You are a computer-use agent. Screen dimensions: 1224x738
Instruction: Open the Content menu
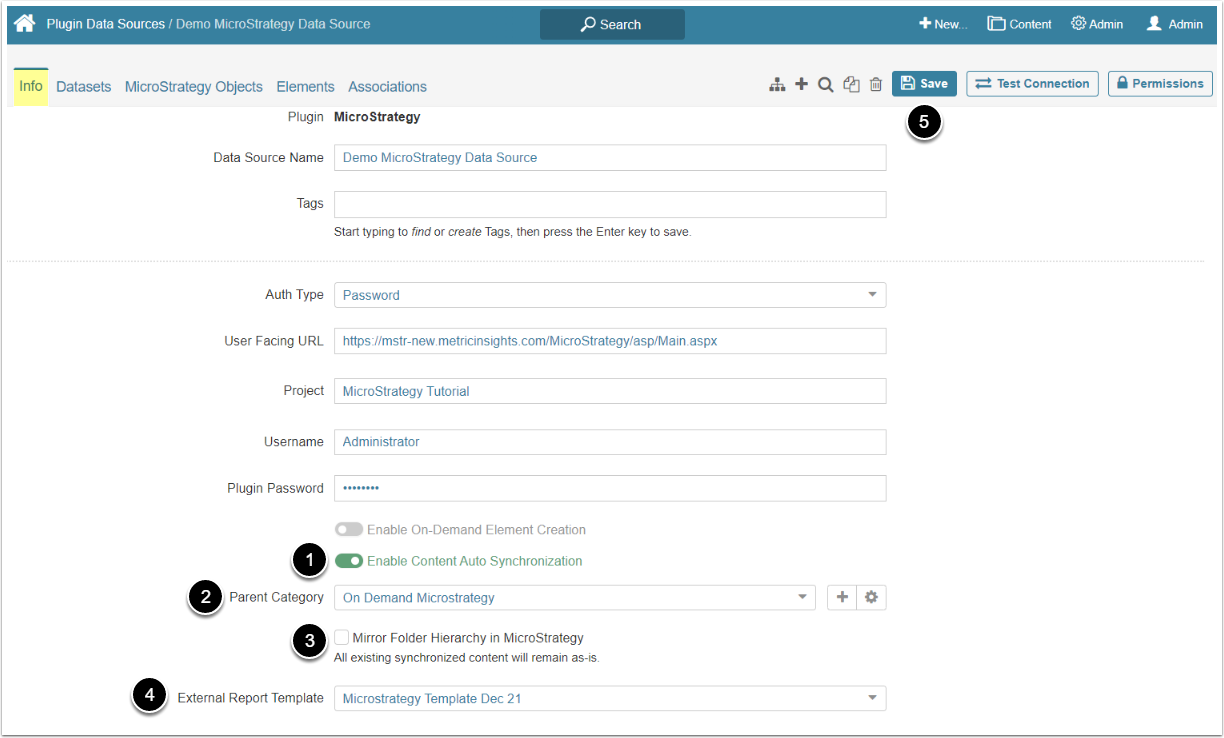point(1019,24)
